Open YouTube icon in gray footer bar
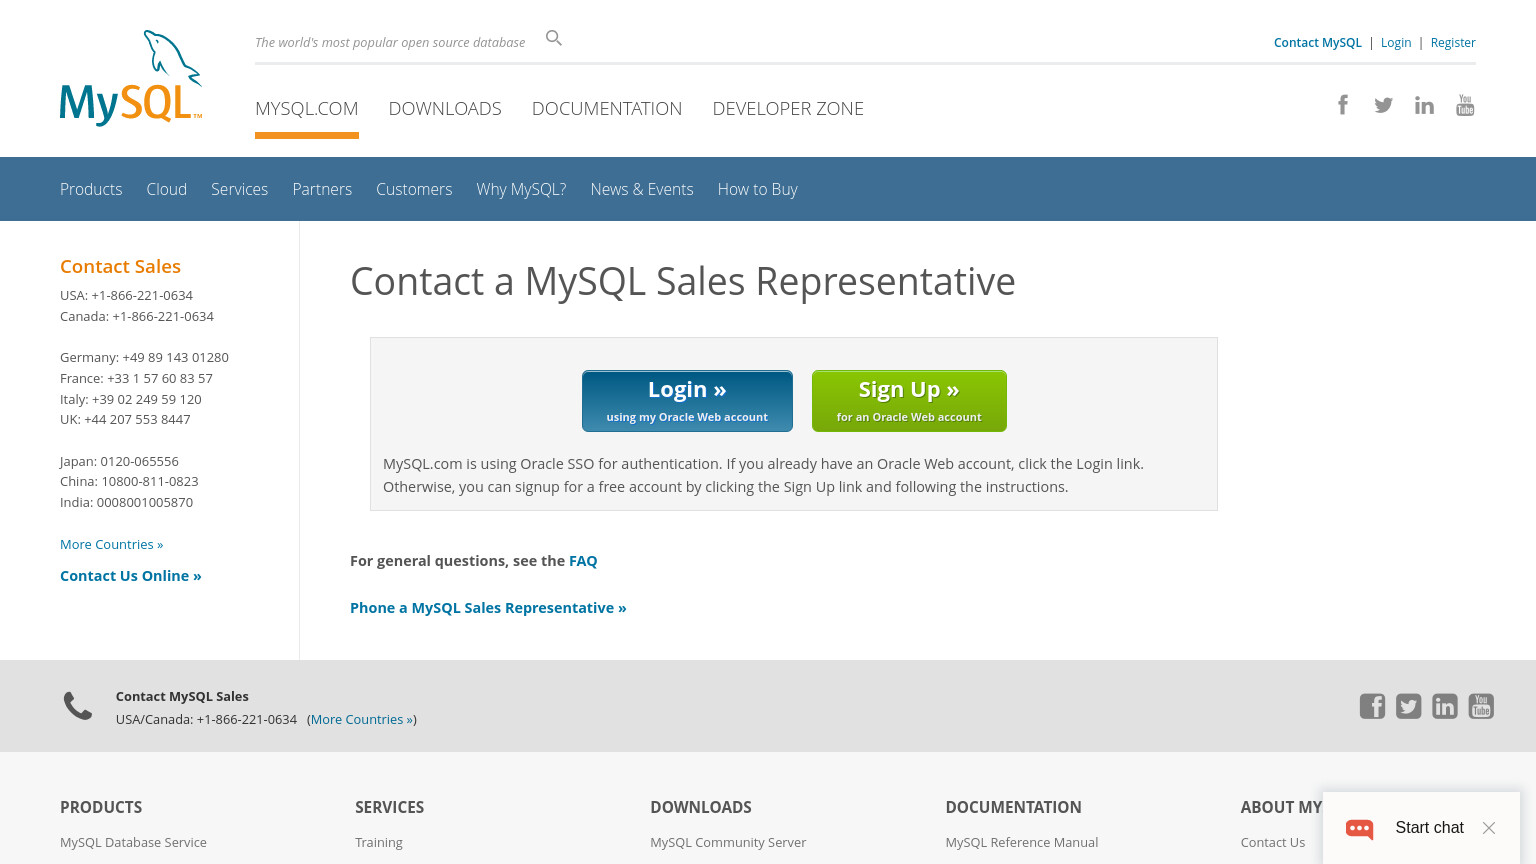This screenshot has width=1536, height=864. tap(1481, 706)
